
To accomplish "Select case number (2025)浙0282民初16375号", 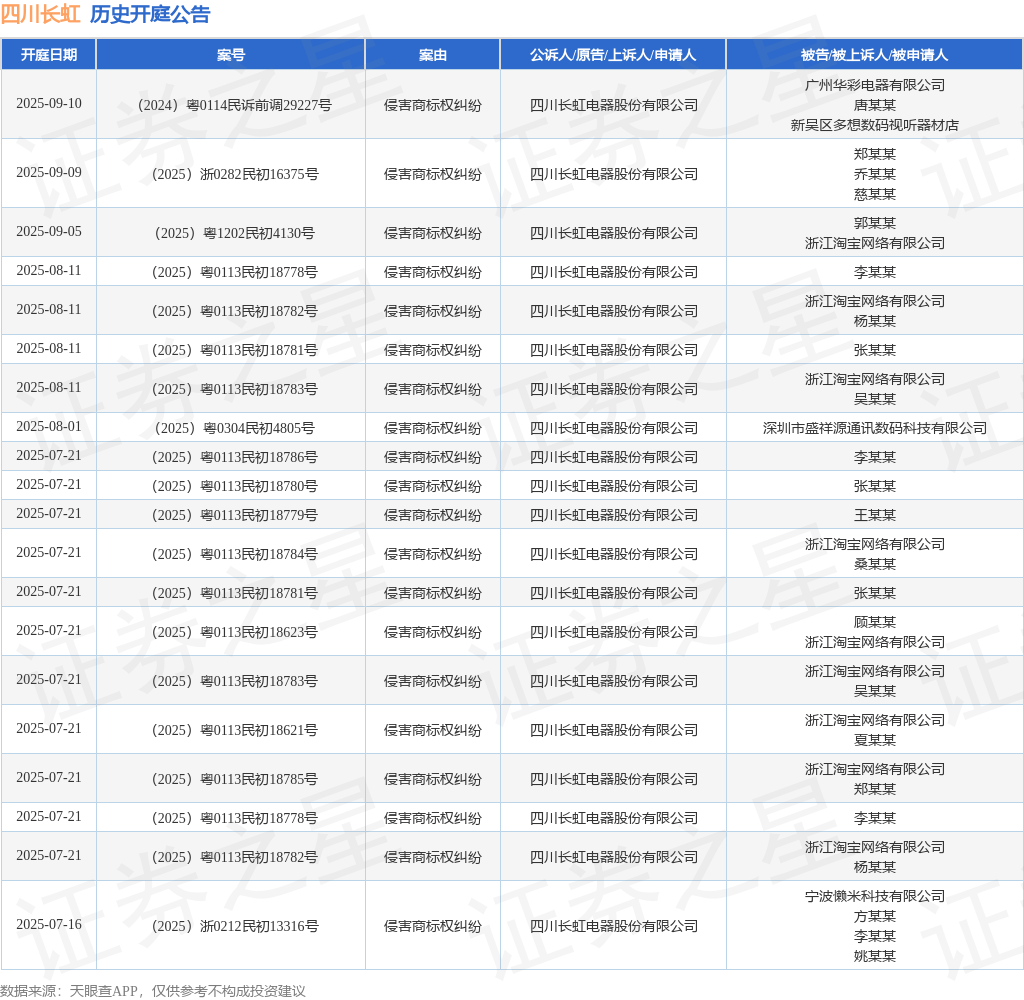I will point(234,174).
